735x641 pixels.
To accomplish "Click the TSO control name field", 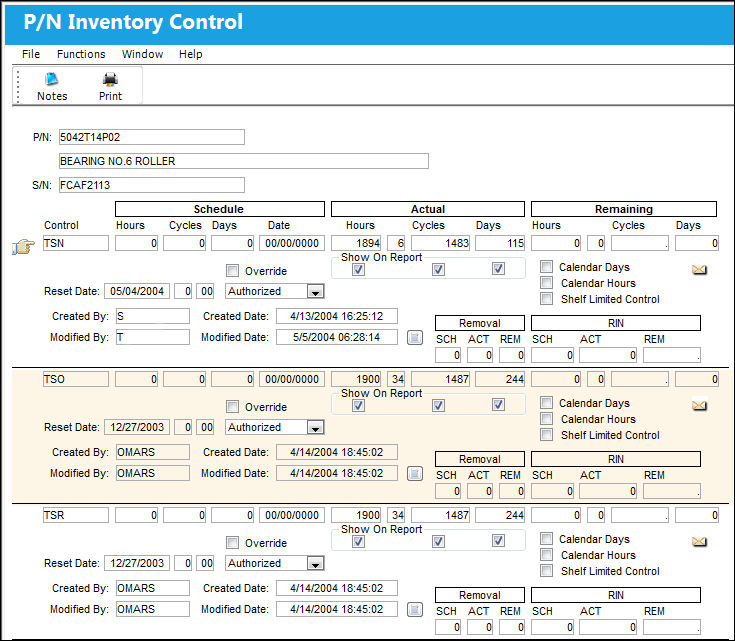I will pos(76,379).
